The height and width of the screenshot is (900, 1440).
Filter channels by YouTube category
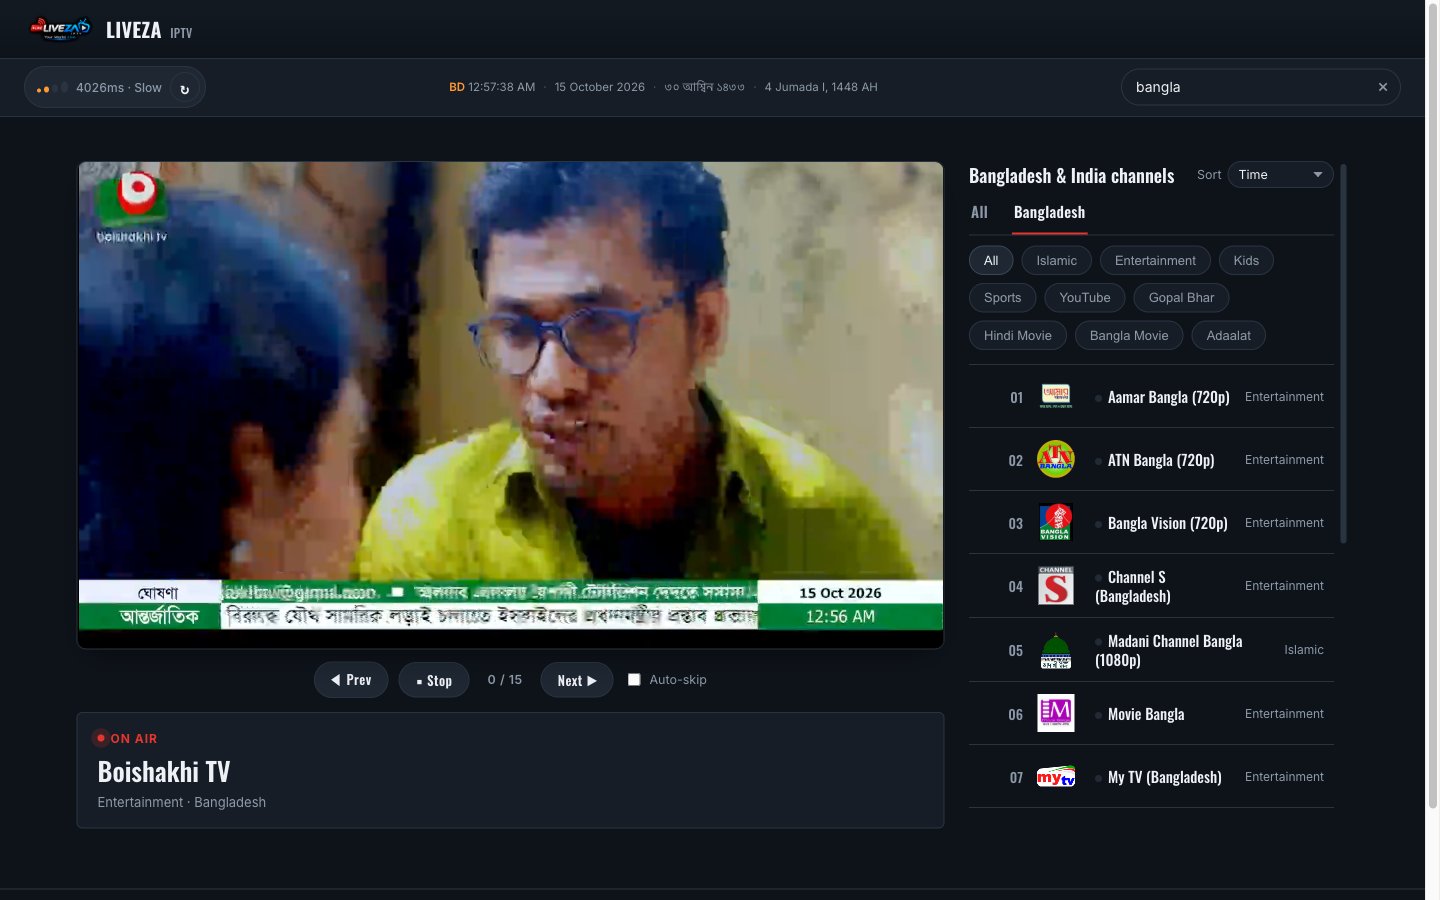tap(1085, 298)
